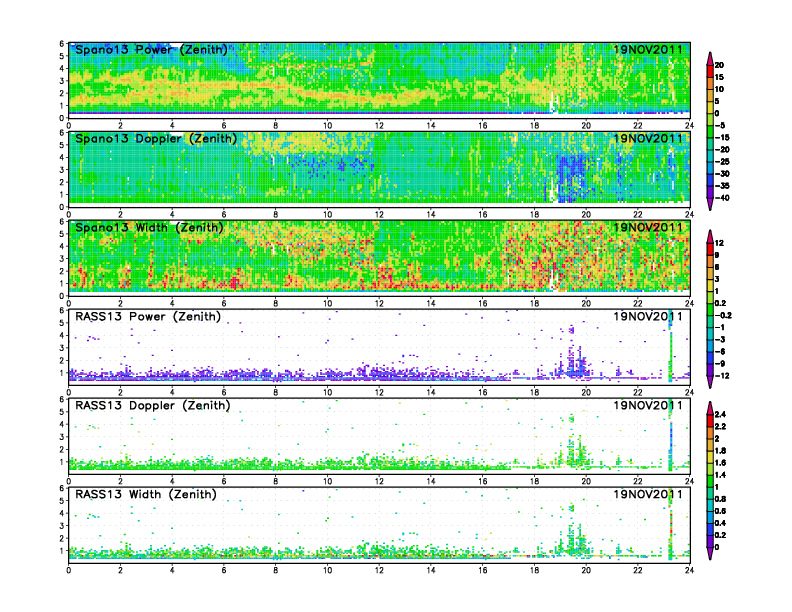Click the colorbar label -30

[x=722, y=174]
